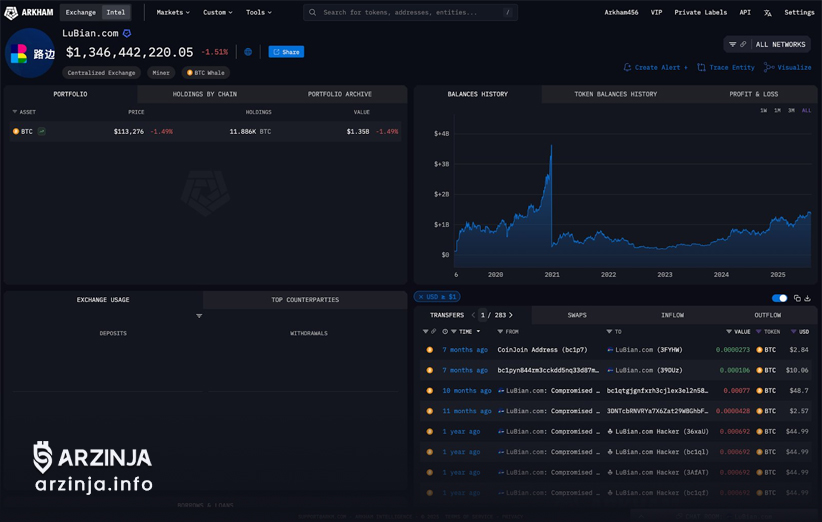This screenshot has height=522, width=822.
Task: Click the clock icon in Time column header
Action: [445, 332]
